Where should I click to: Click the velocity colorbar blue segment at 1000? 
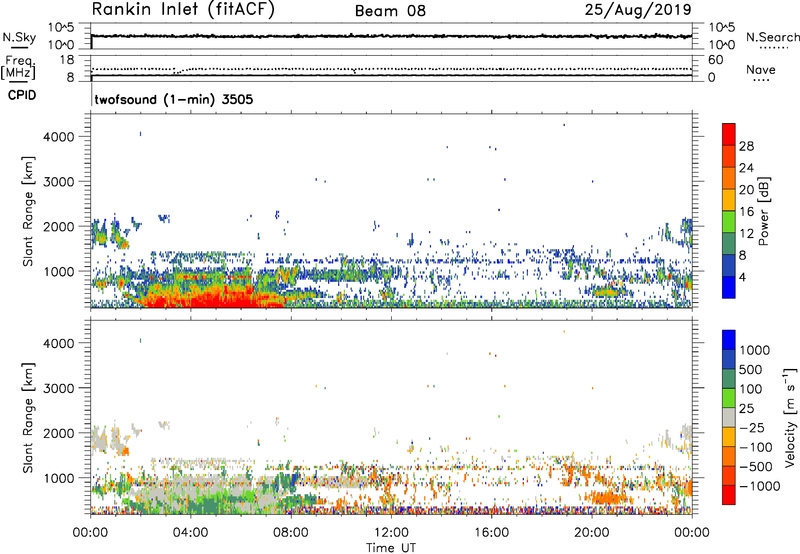pyautogui.click(x=729, y=340)
